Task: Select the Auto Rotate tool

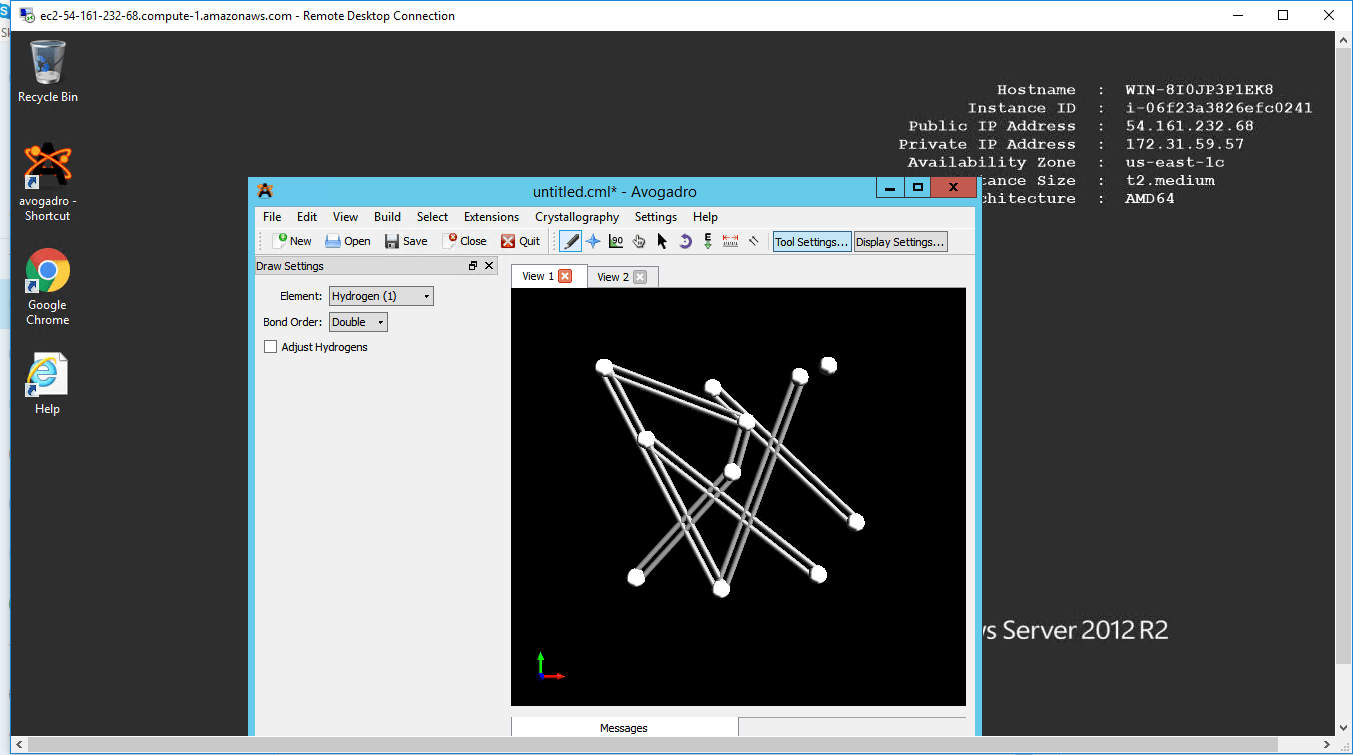Action: 685,241
